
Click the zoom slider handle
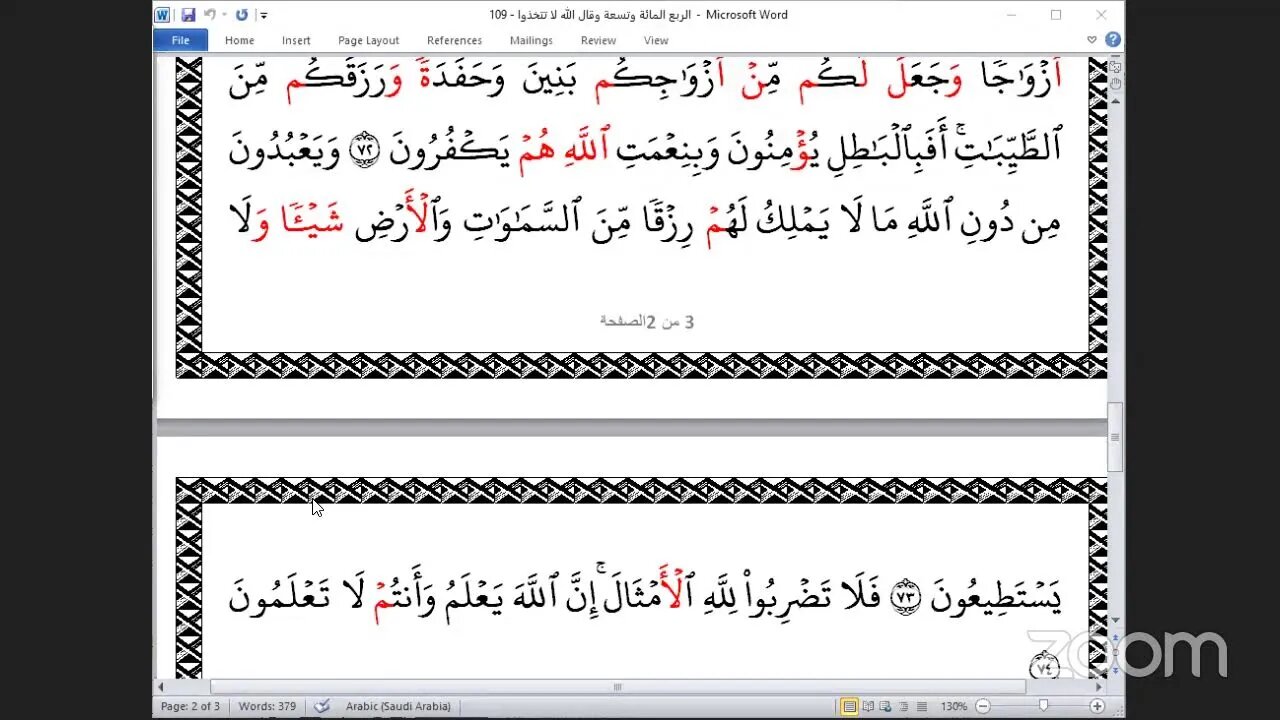click(1043, 706)
